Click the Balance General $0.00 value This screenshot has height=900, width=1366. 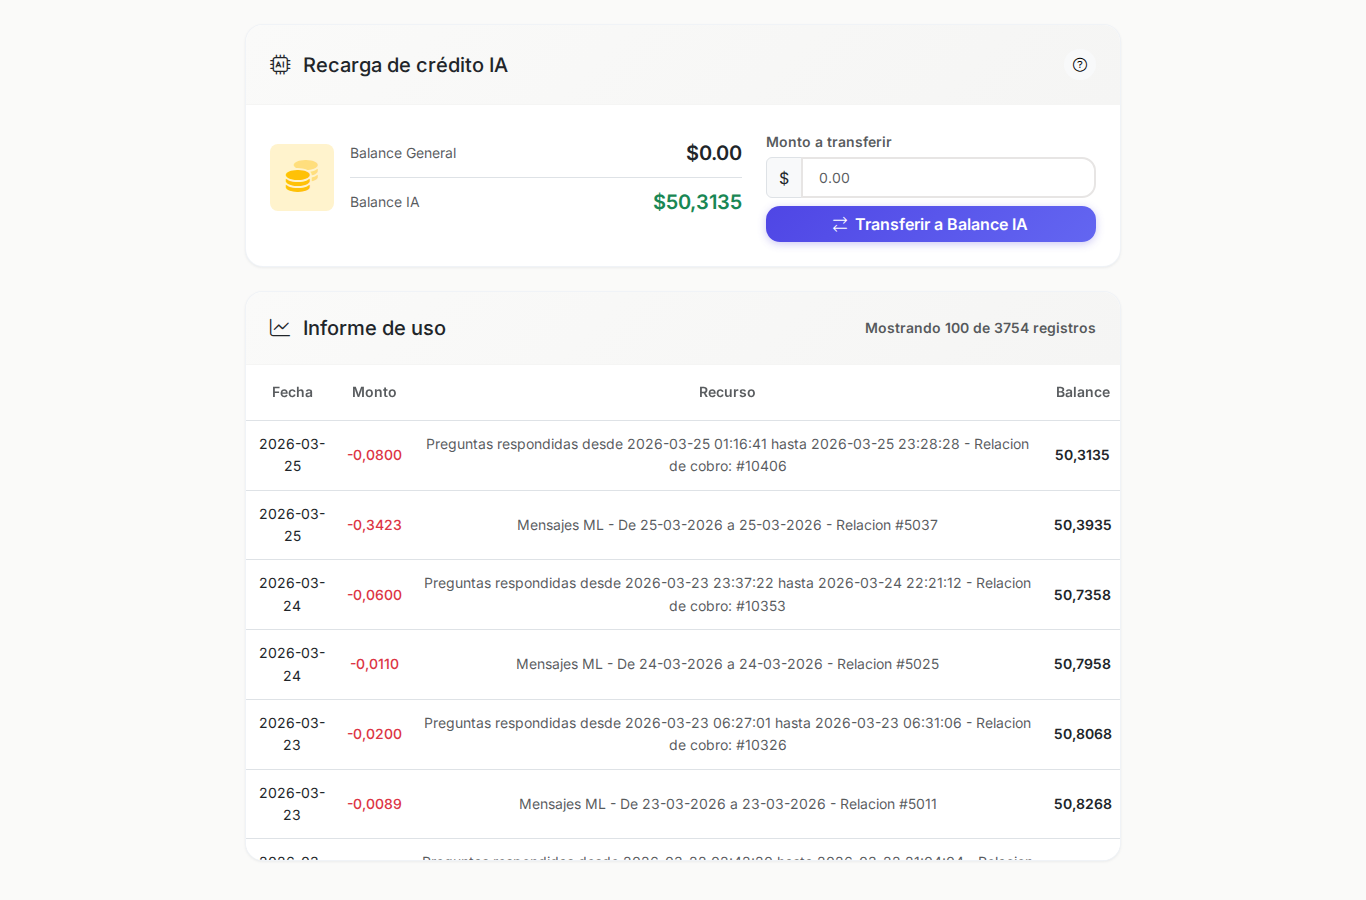(713, 153)
